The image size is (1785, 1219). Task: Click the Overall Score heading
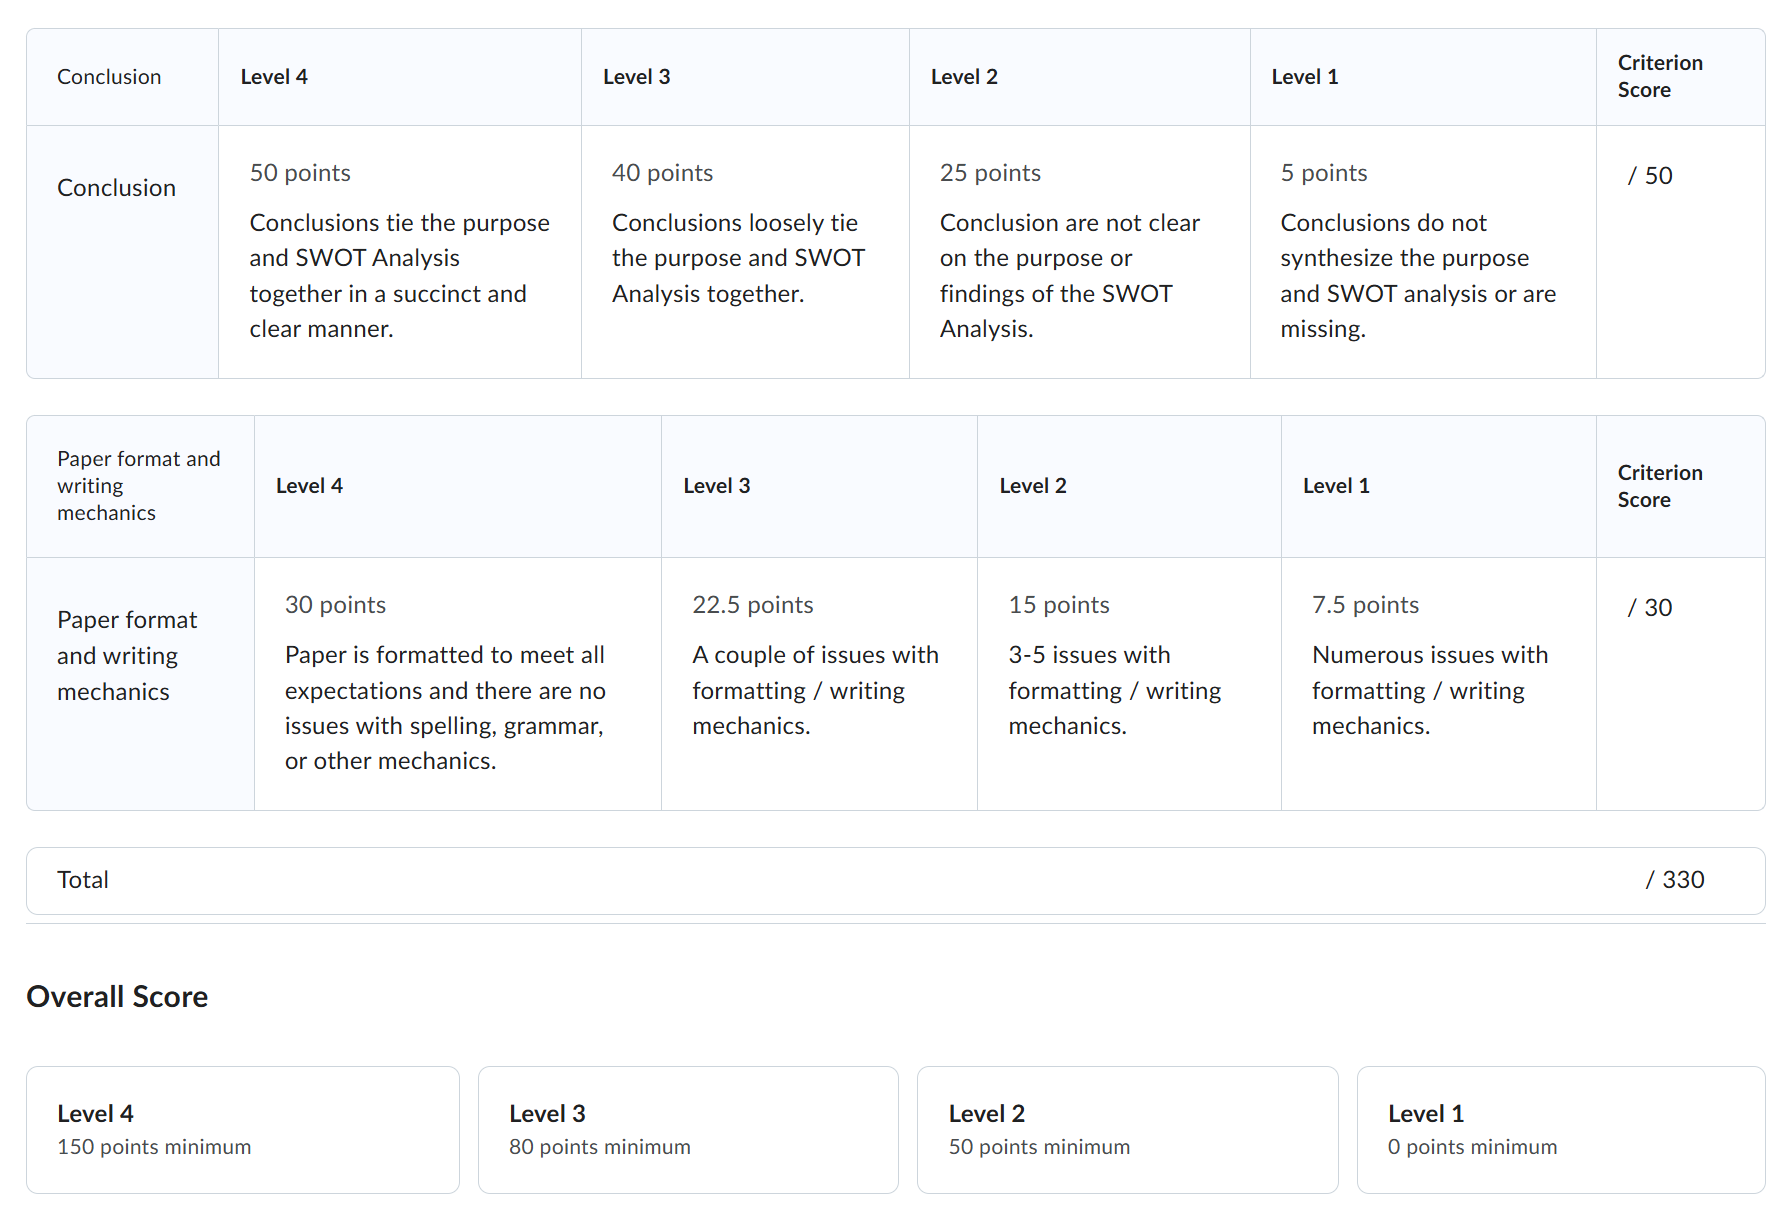[x=117, y=997]
